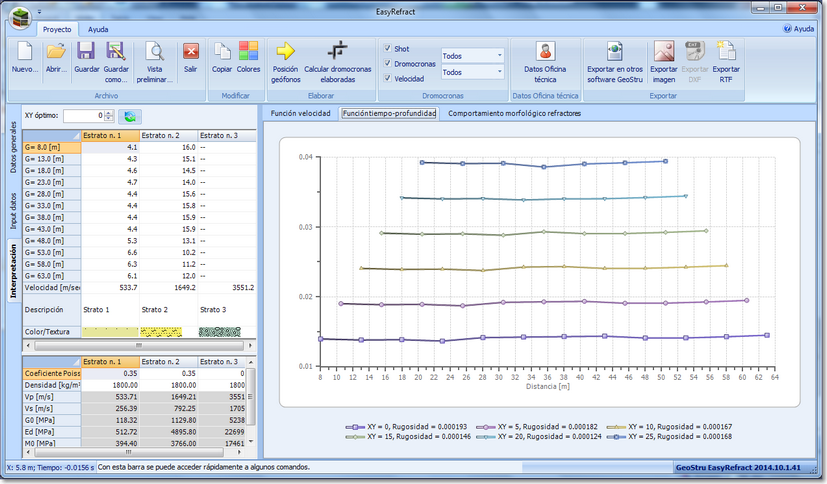Click Vs [m/s] value 256.39
Viewport: 827px width, 484px height.
(x=111, y=408)
